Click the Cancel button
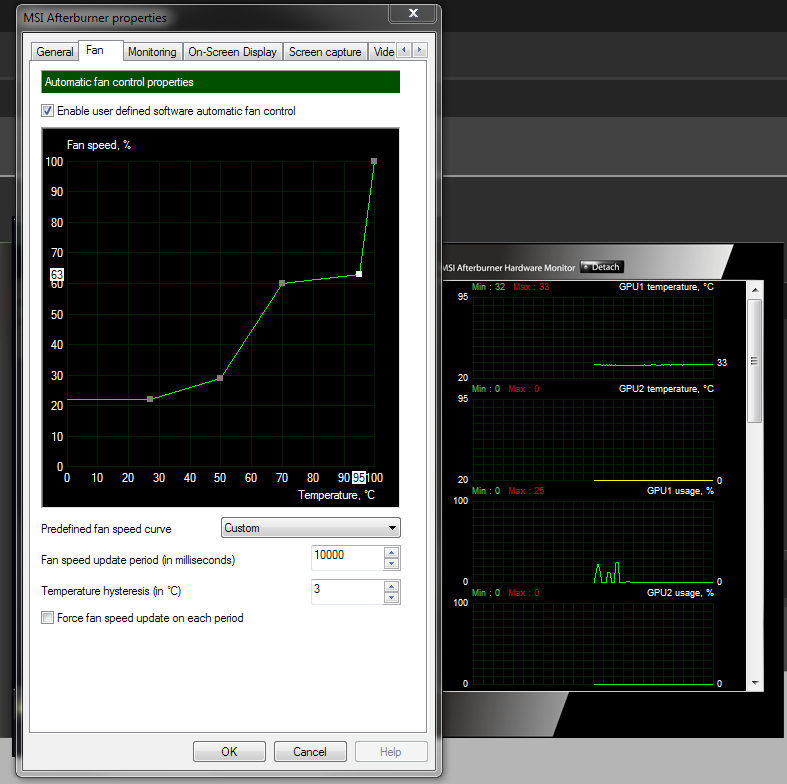 [x=310, y=751]
